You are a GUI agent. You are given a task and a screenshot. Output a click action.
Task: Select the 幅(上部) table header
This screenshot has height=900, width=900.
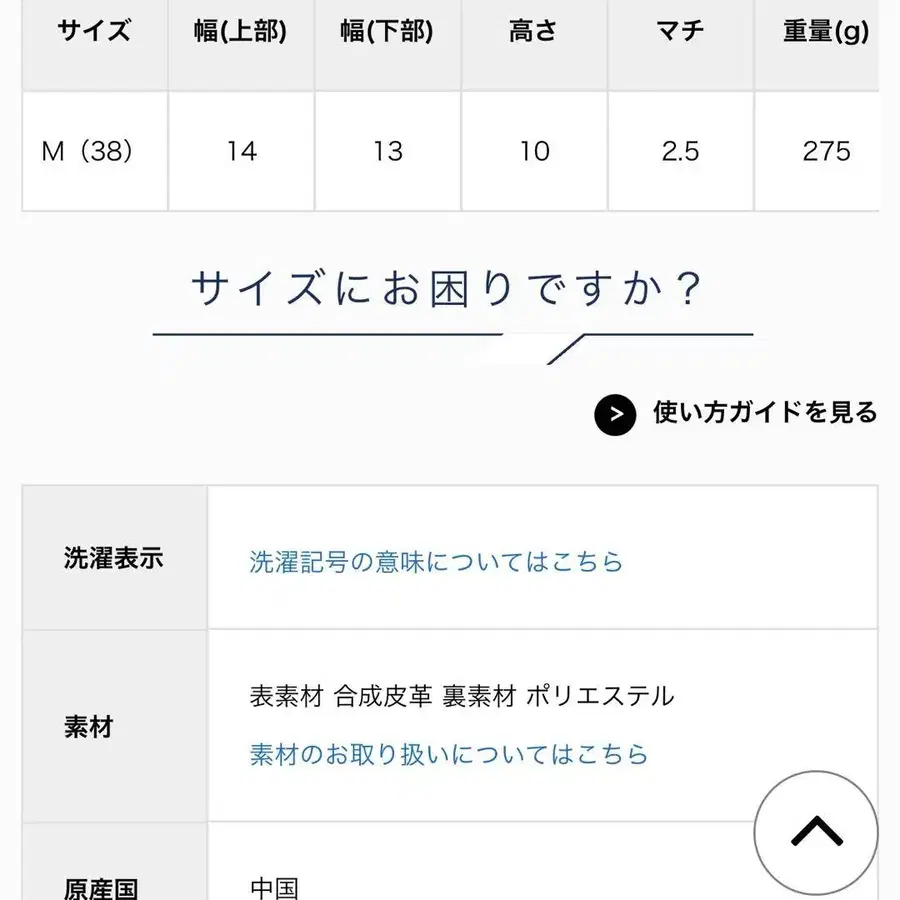pos(241,32)
